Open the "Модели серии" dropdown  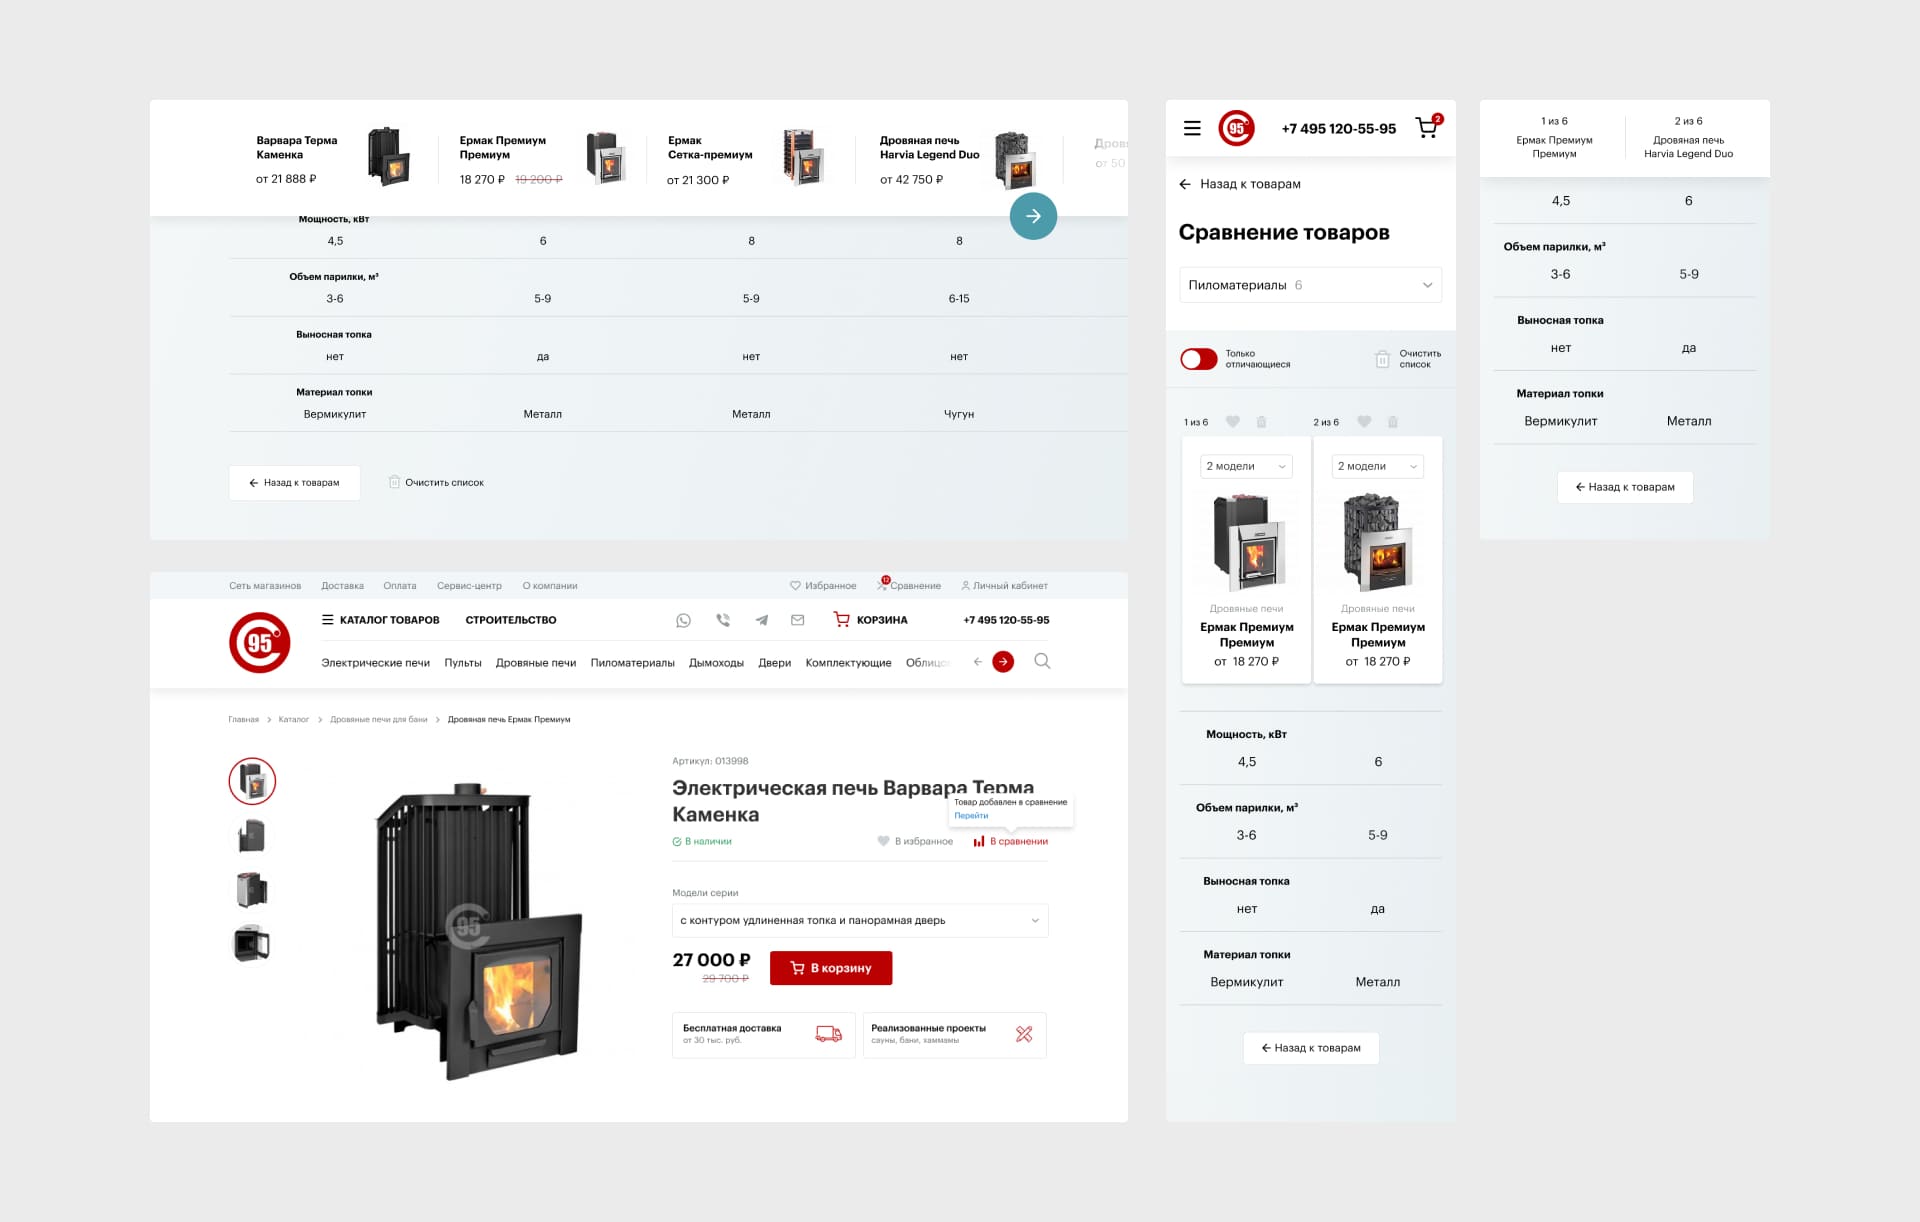coord(859,920)
